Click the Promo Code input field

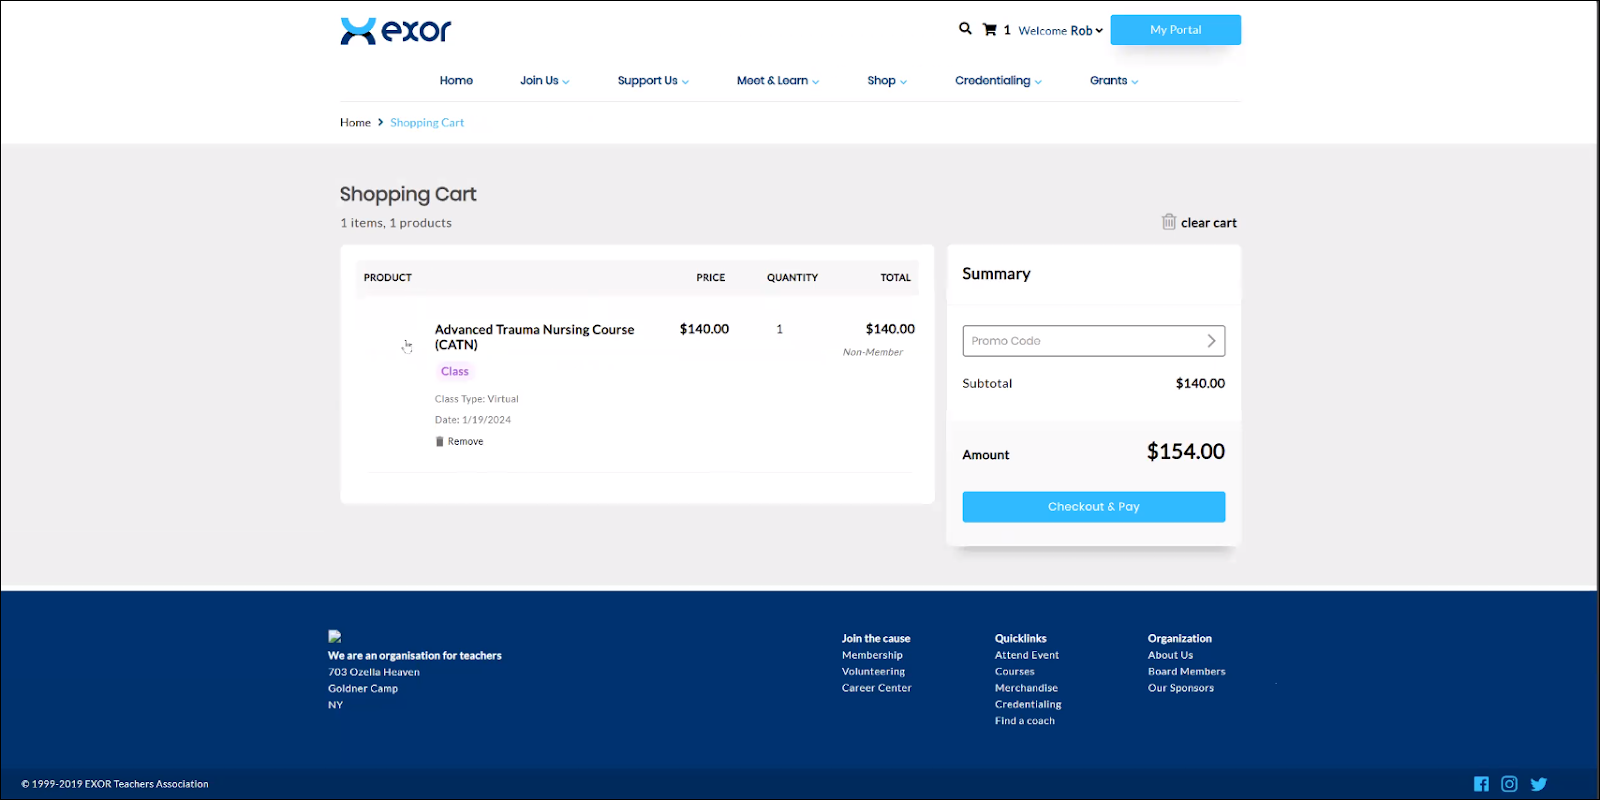coord(1083,341)
